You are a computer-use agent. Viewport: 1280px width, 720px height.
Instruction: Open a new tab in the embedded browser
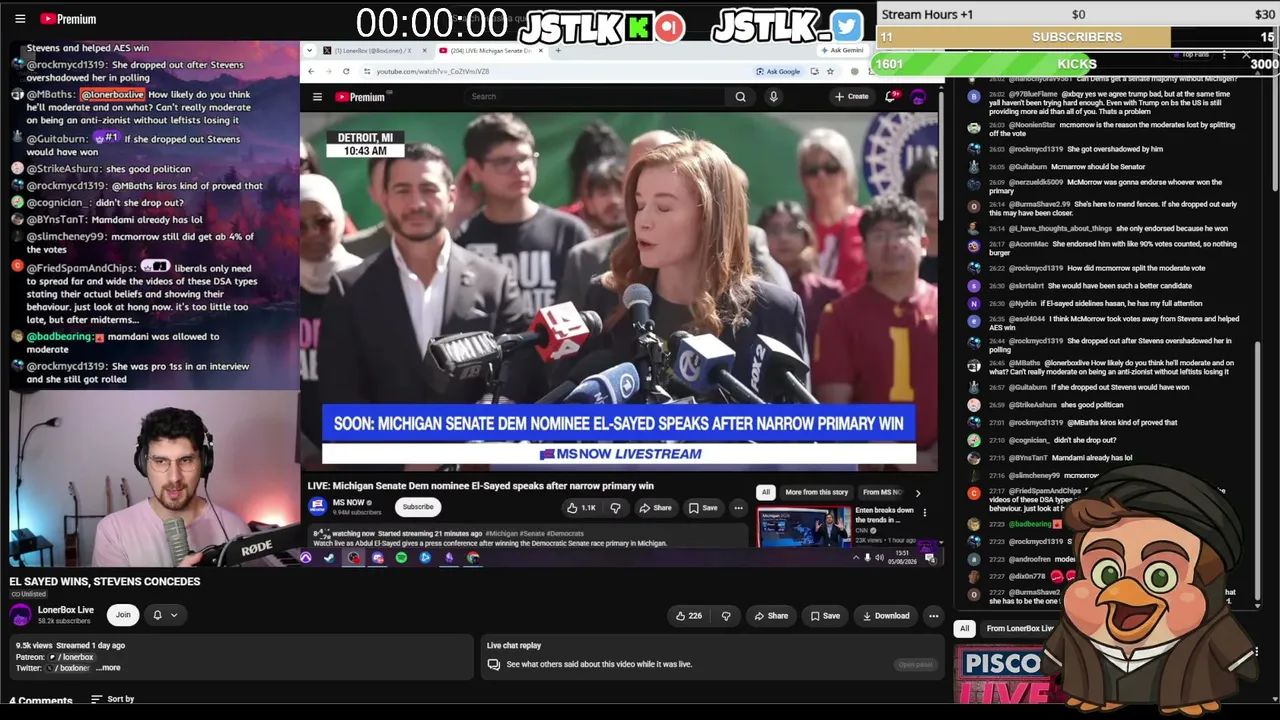(x=558, y=50)
